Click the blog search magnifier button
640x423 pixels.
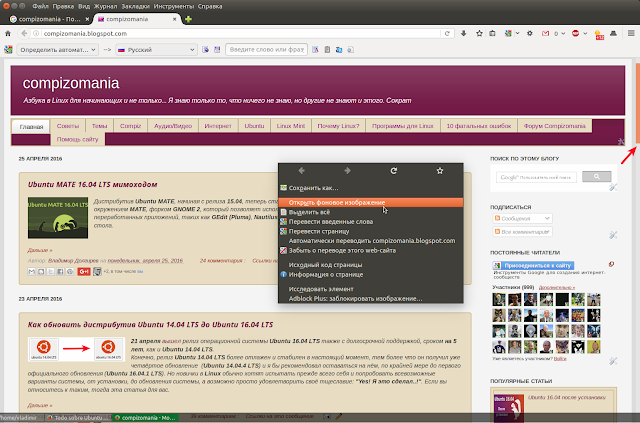point(596,177)
